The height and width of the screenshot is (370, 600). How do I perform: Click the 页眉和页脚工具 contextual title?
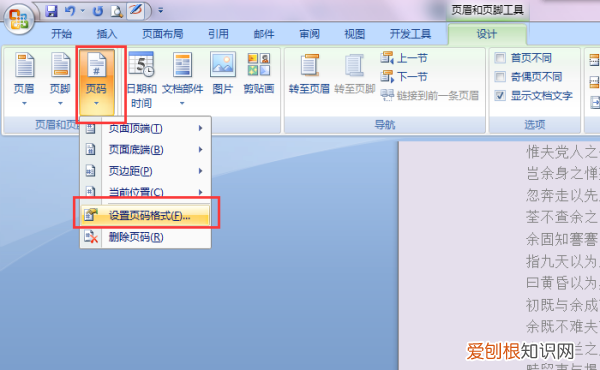(x=487, y=10)
